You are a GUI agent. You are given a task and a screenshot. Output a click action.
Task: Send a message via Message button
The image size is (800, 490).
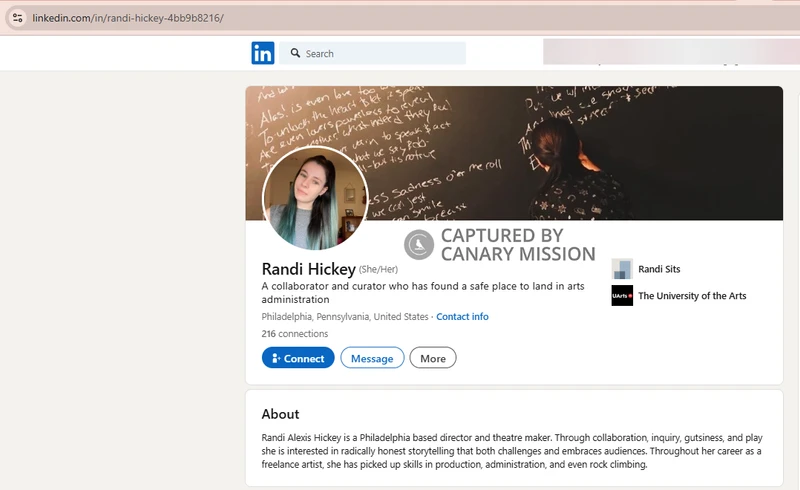372,358
